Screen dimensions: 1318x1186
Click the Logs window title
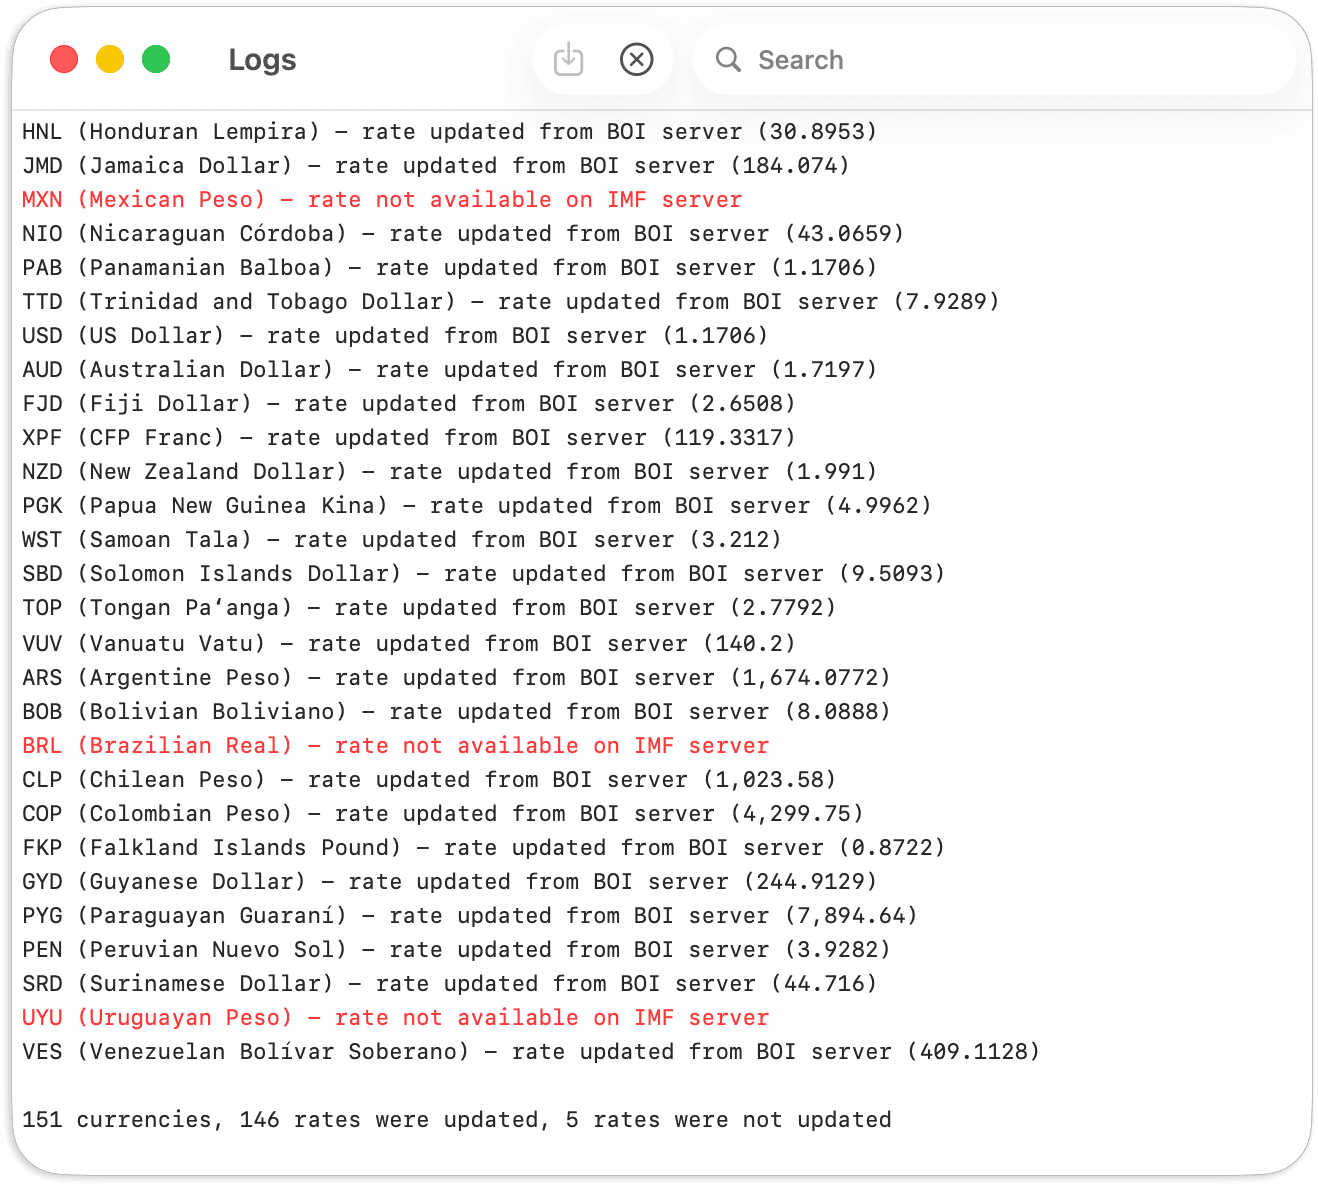[x=262, y=60]
